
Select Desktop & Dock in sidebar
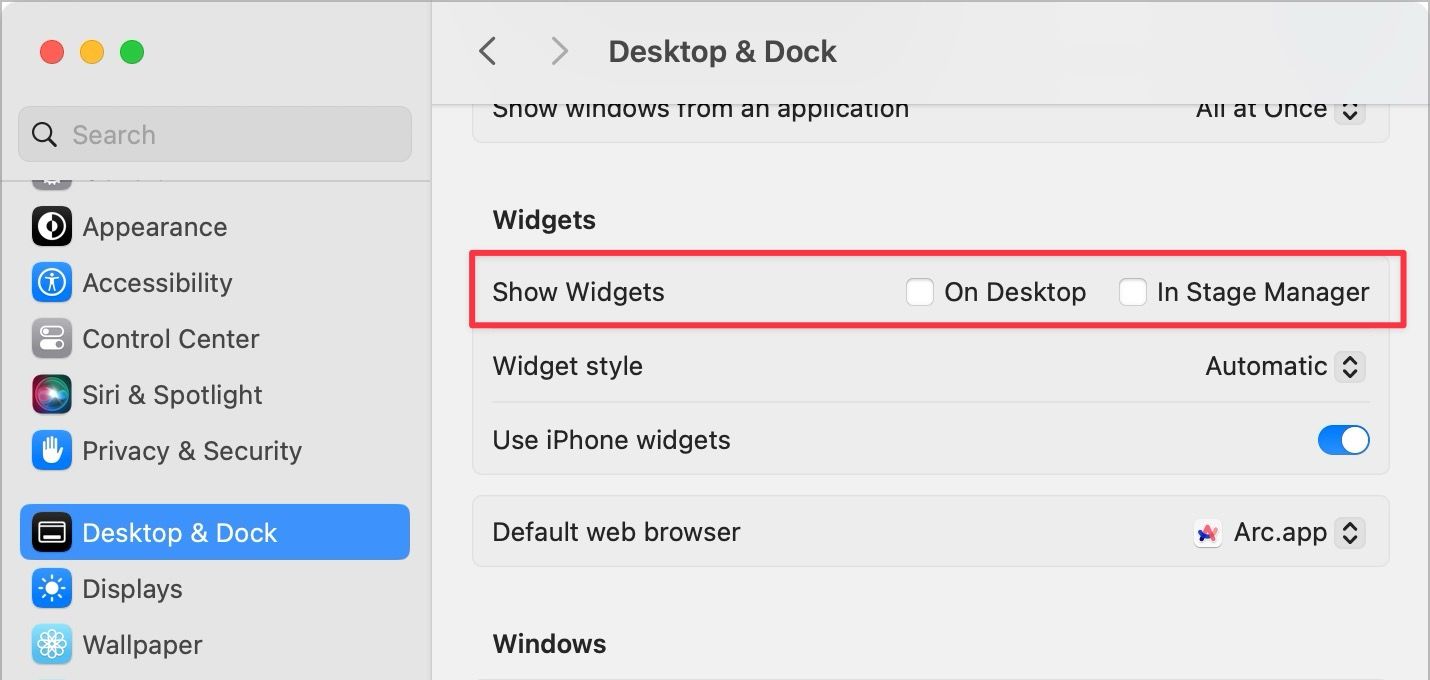pos(215,532)
